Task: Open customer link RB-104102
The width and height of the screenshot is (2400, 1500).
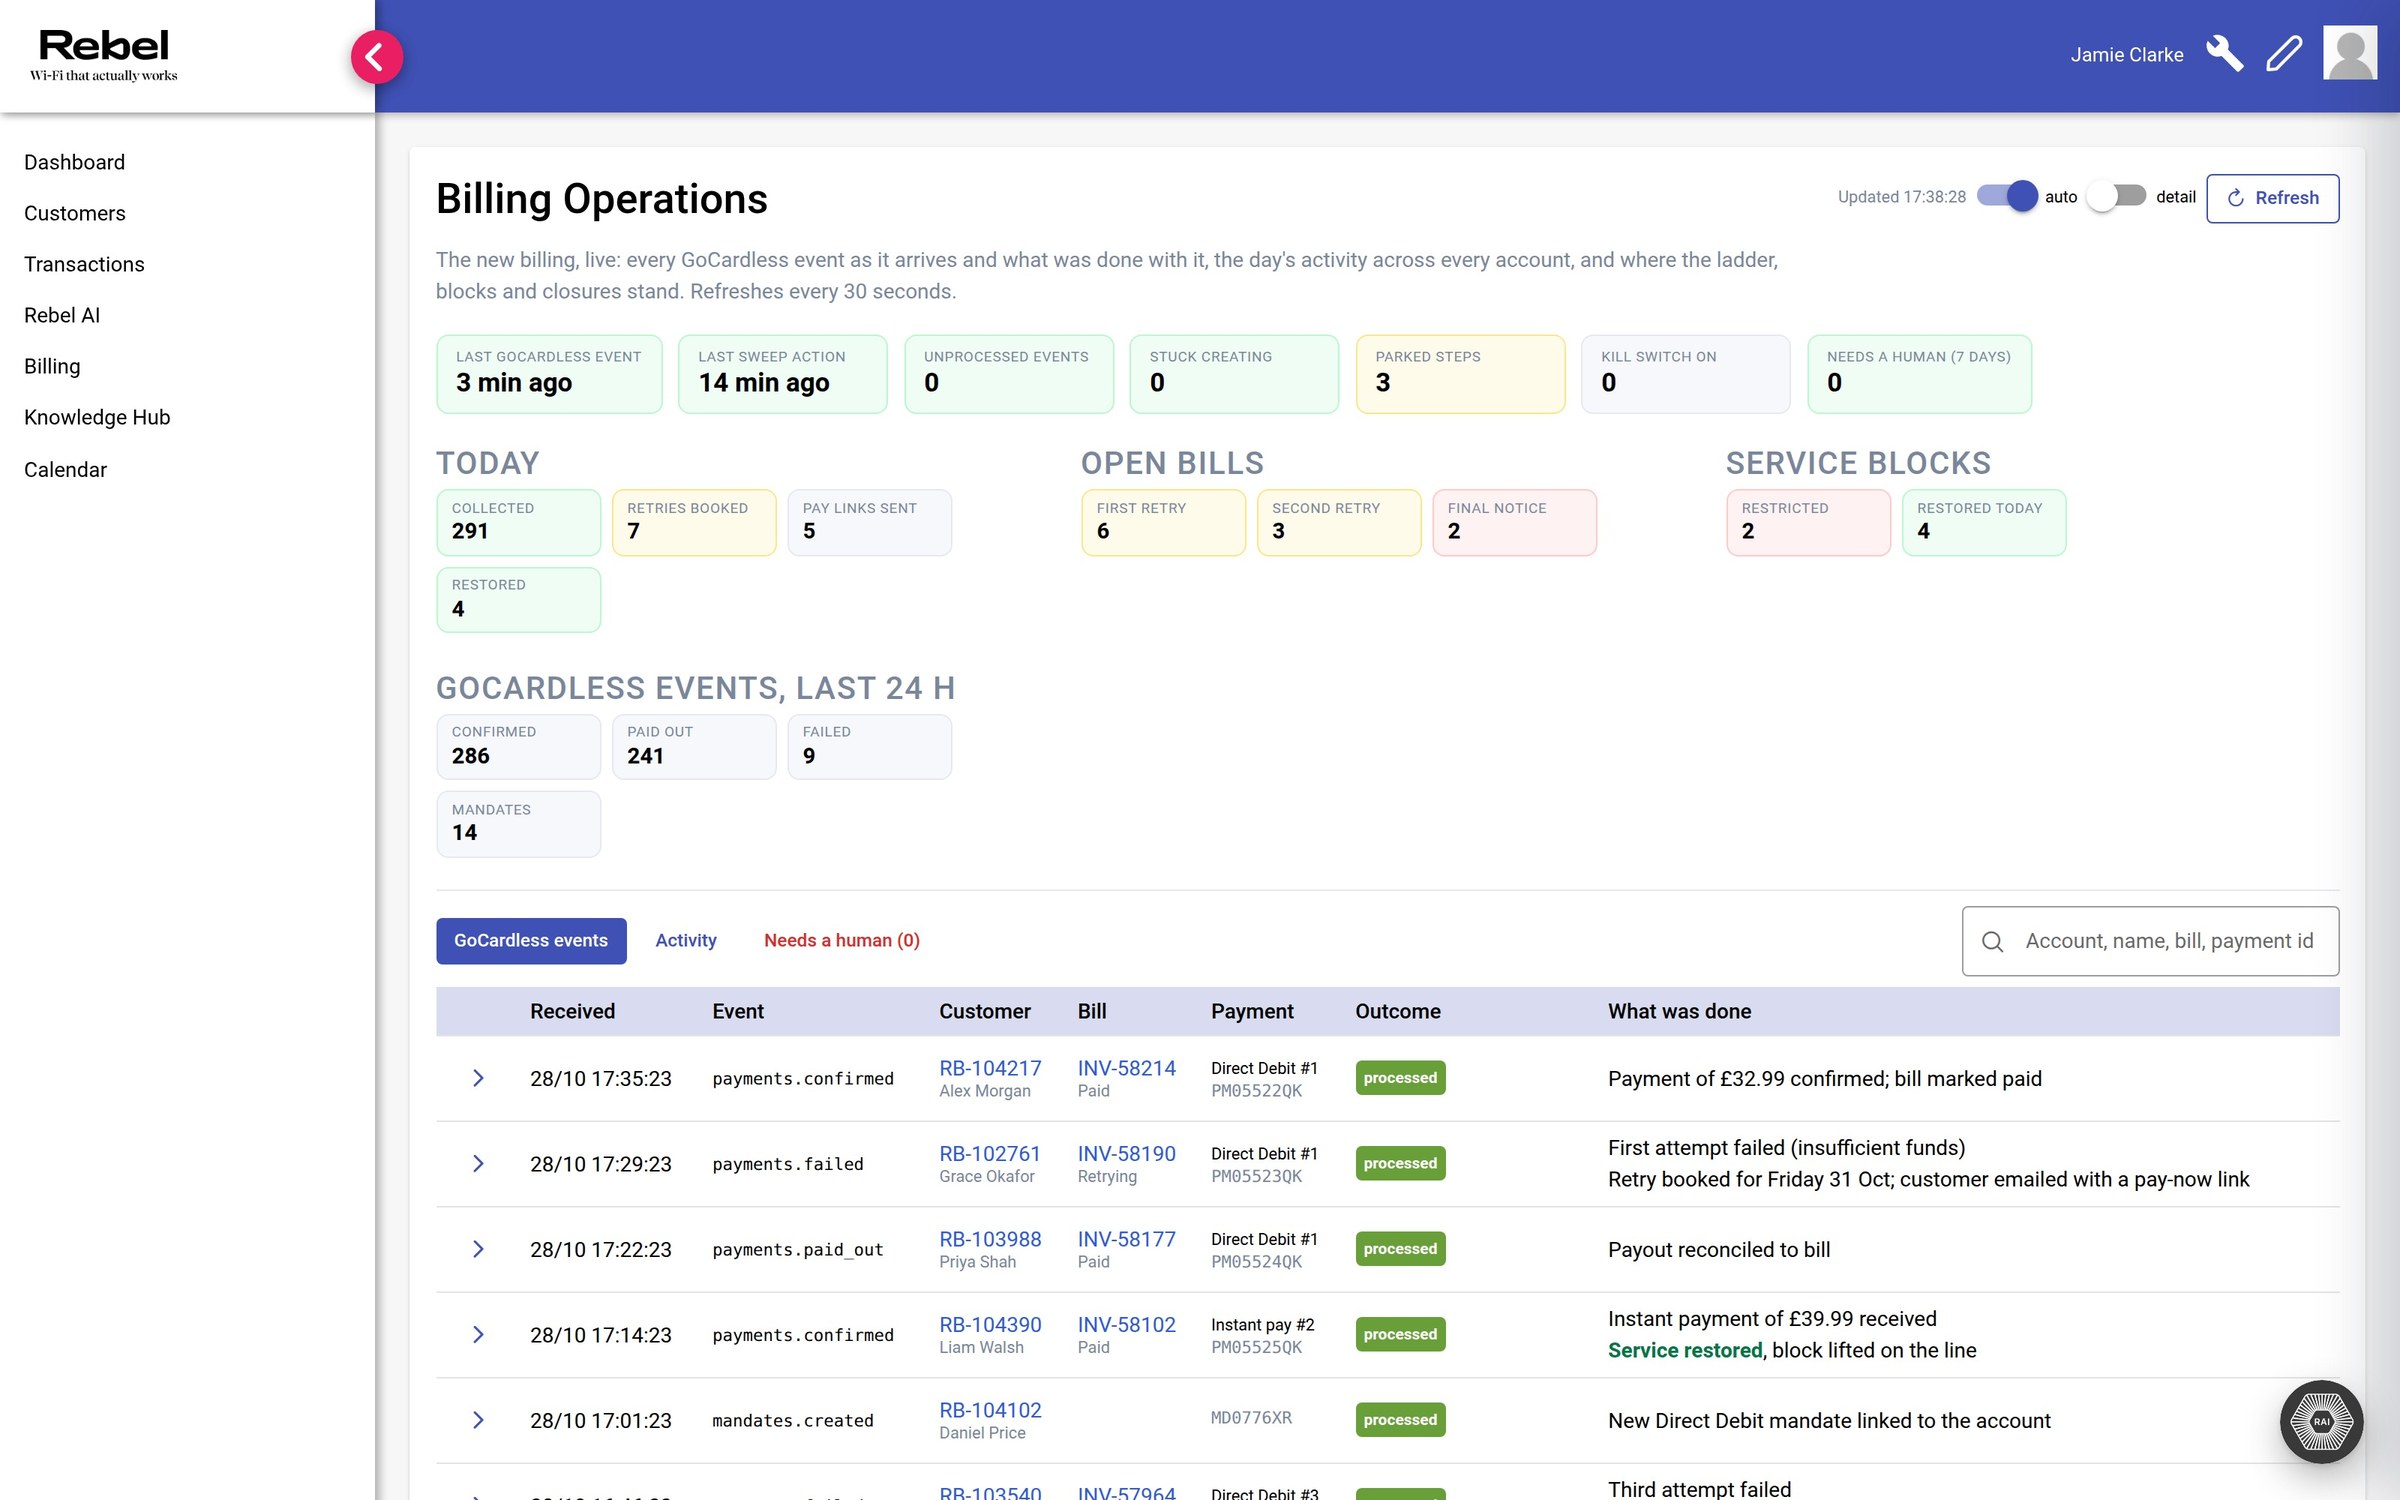Action: 990,1410
